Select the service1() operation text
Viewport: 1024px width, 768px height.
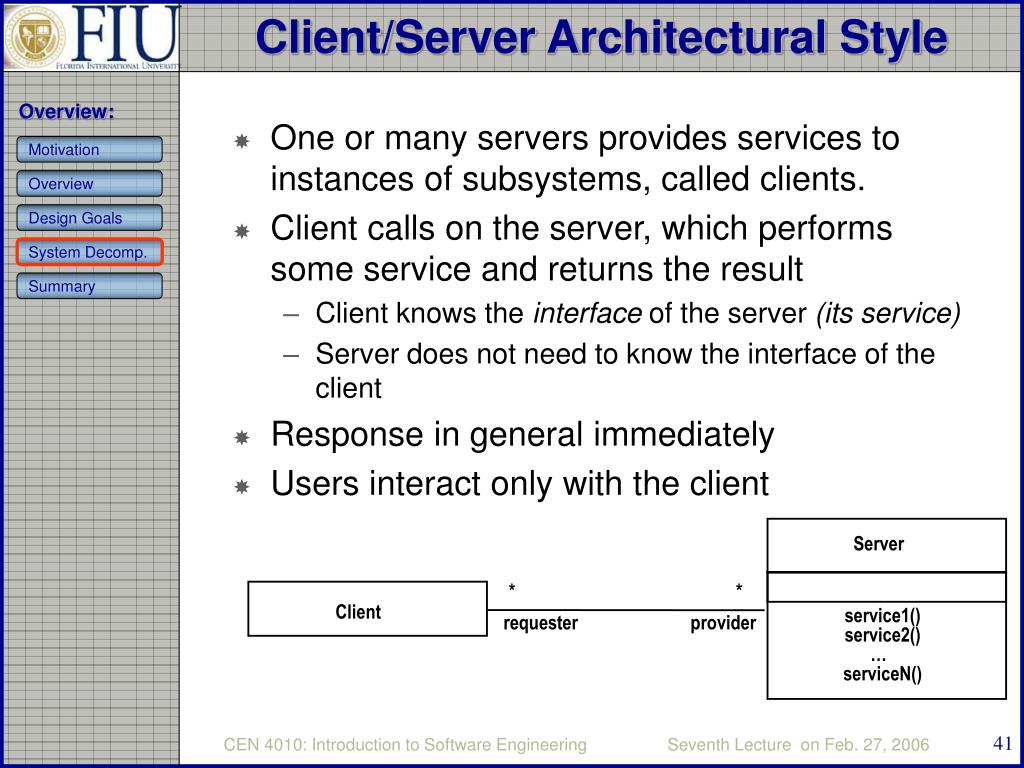[x=882, y=616]
